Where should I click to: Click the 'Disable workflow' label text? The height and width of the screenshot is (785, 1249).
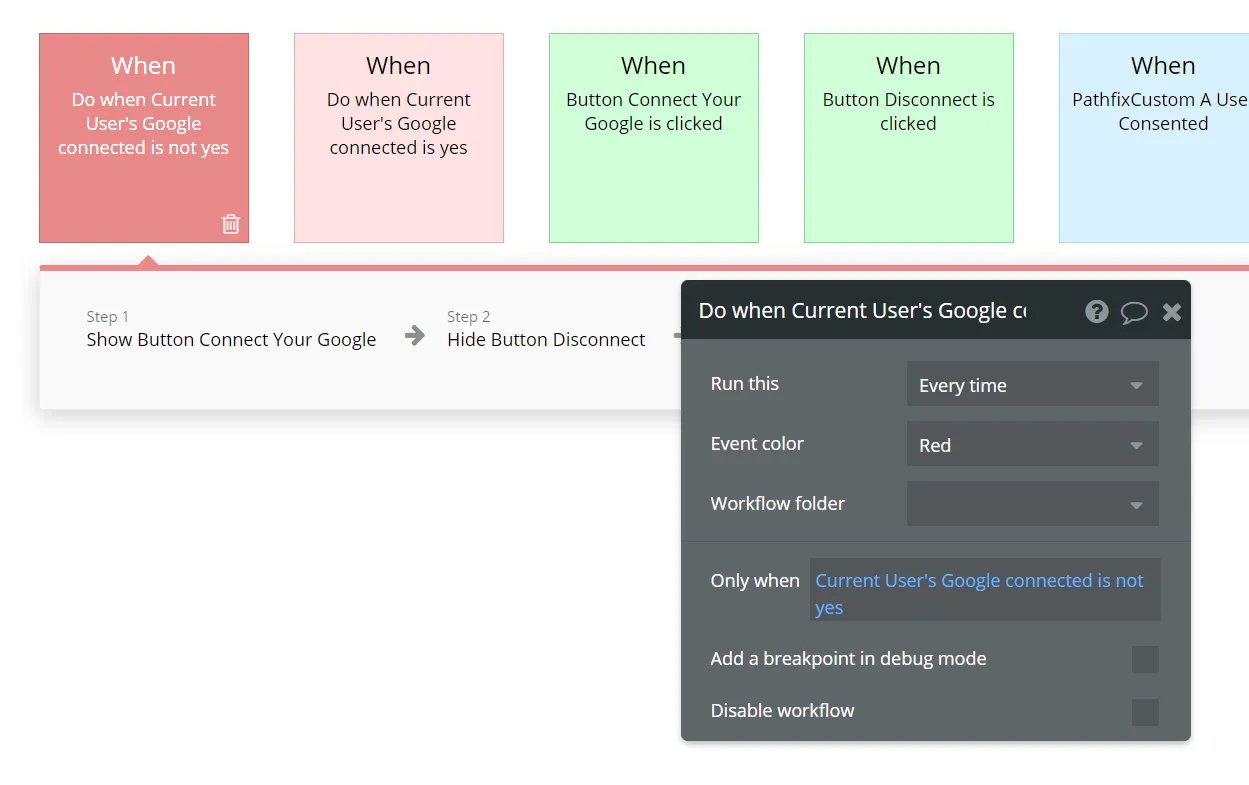tap(783, 711)
